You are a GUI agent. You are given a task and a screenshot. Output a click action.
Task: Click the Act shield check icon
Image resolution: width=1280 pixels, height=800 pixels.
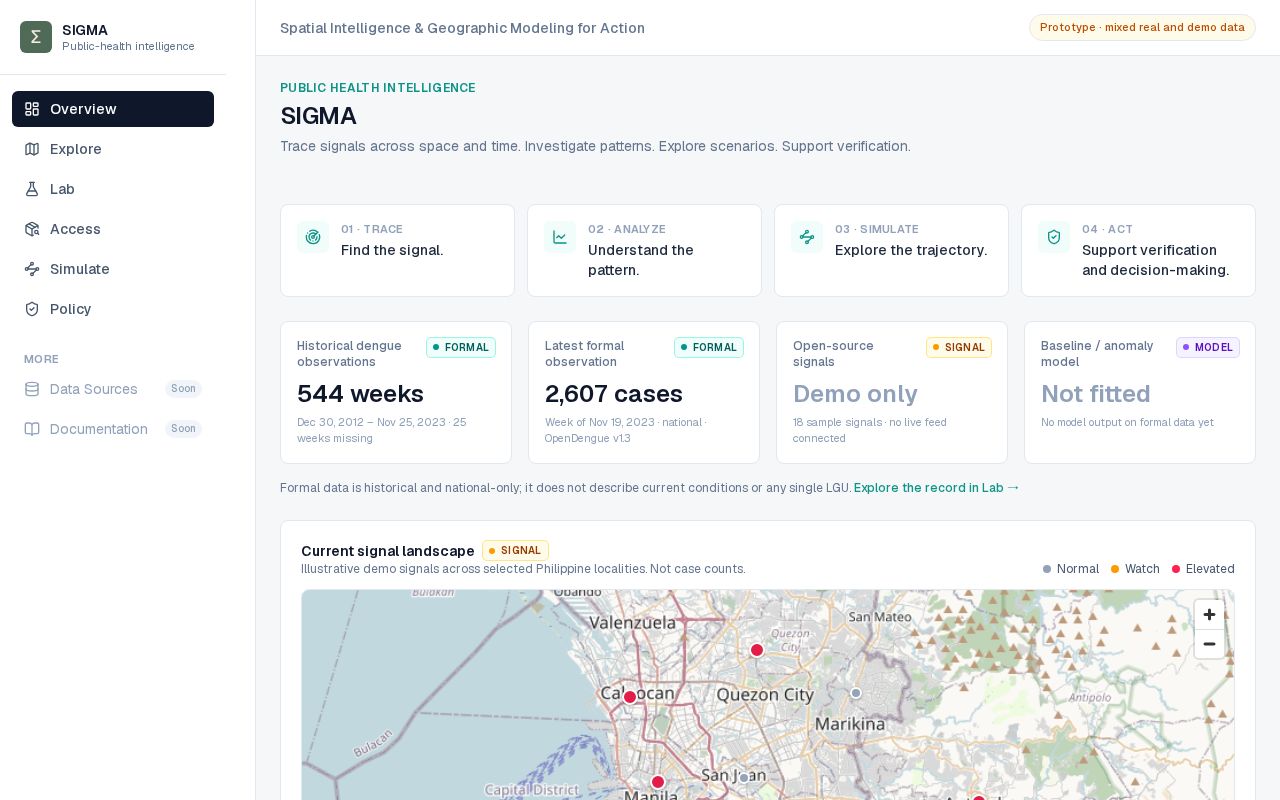pyautogui.click(x=1054, y=237)
